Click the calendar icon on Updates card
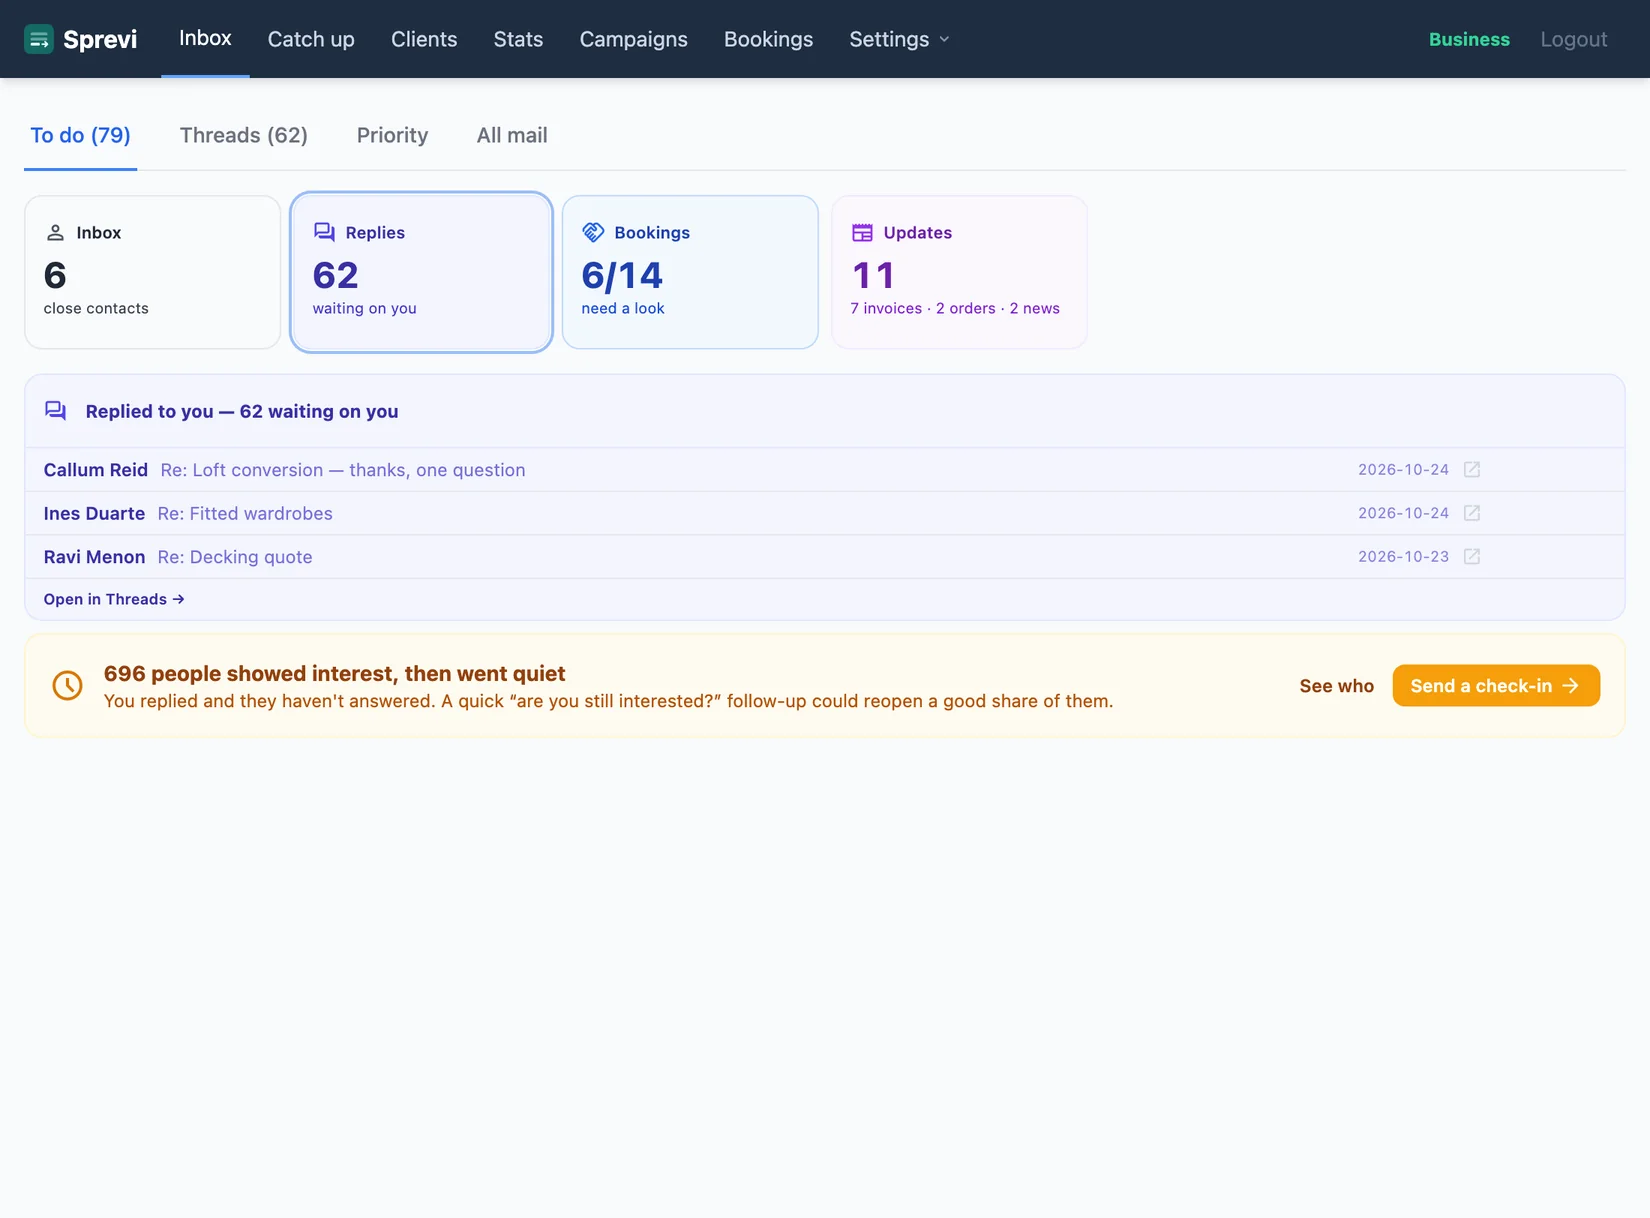 coord(862,232)
